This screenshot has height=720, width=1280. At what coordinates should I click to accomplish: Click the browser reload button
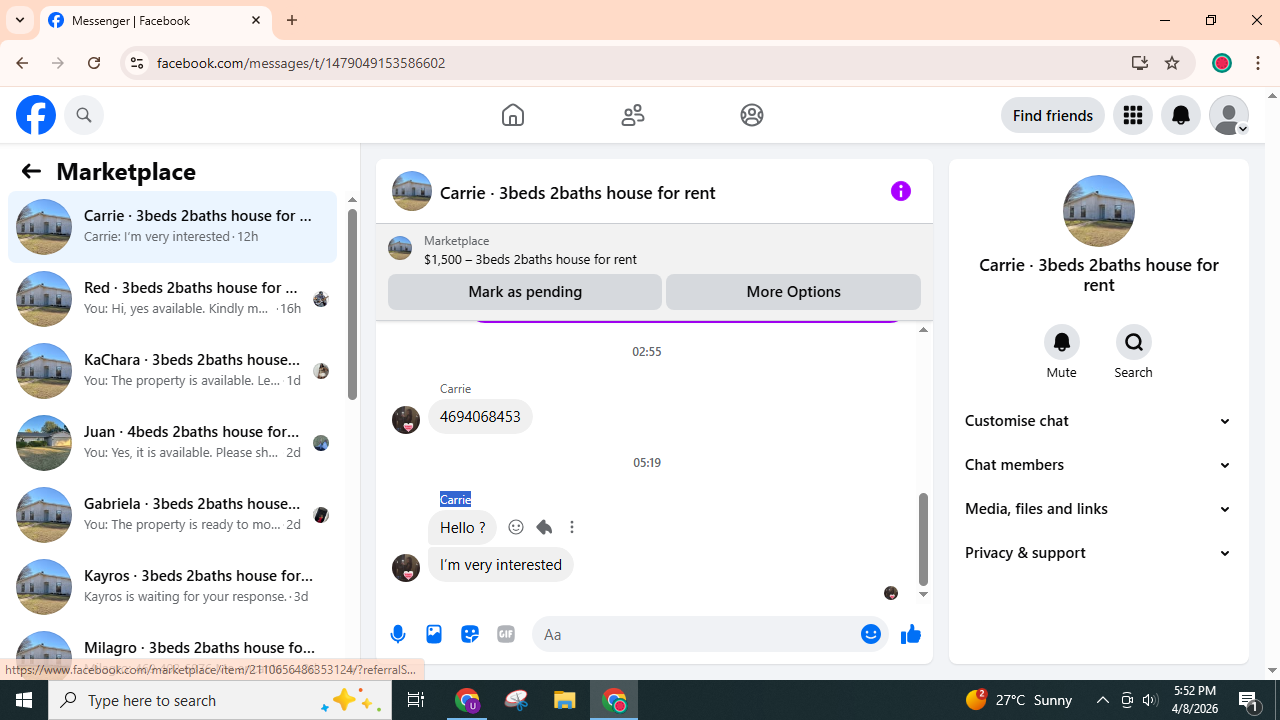click(94, 63)
